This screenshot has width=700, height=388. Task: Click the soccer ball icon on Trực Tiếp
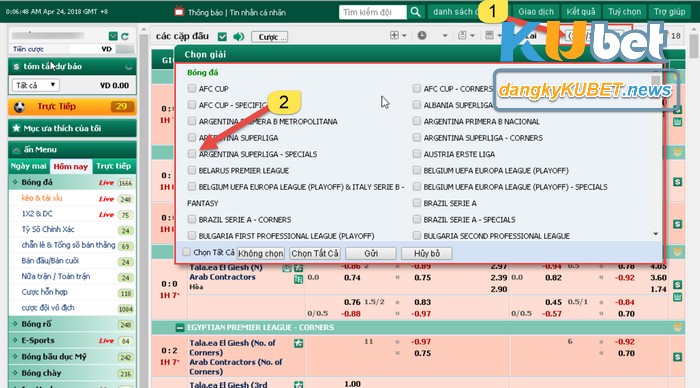click(19, 107)
